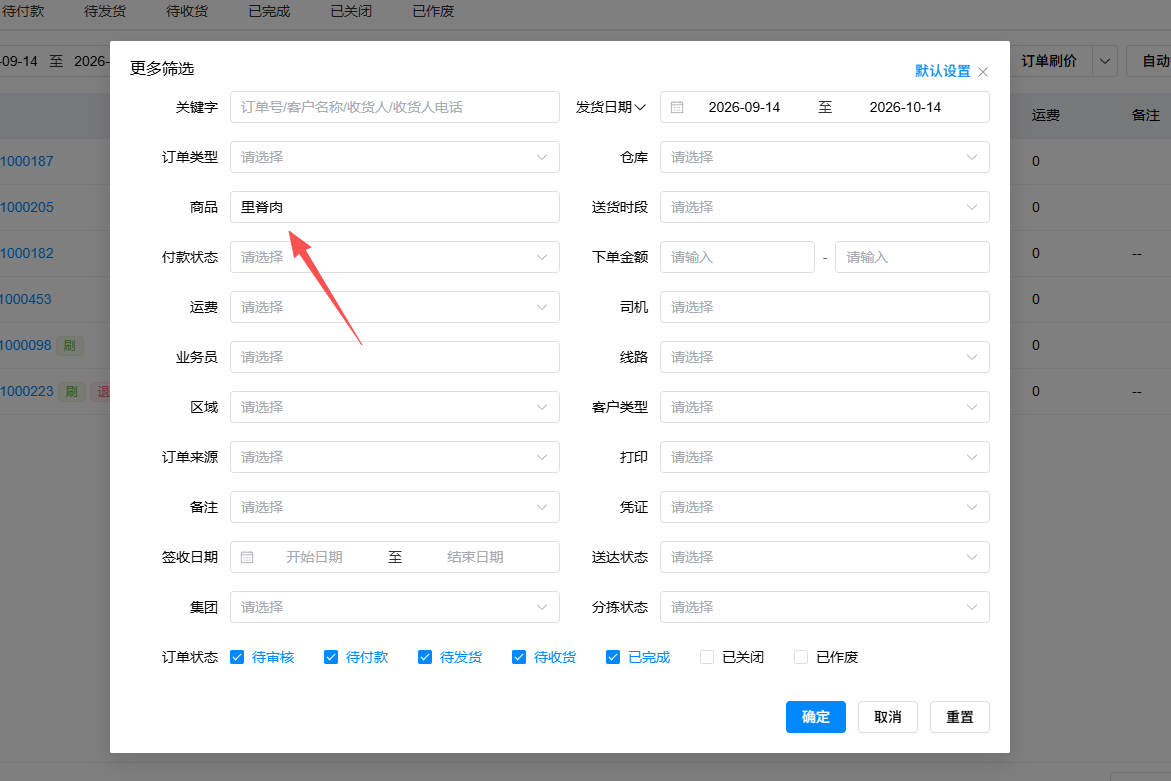Image resolution: width=1171 pixels, height=781 pixels.
Task: Click the 关键字 search input field
Action: [394, 108]
